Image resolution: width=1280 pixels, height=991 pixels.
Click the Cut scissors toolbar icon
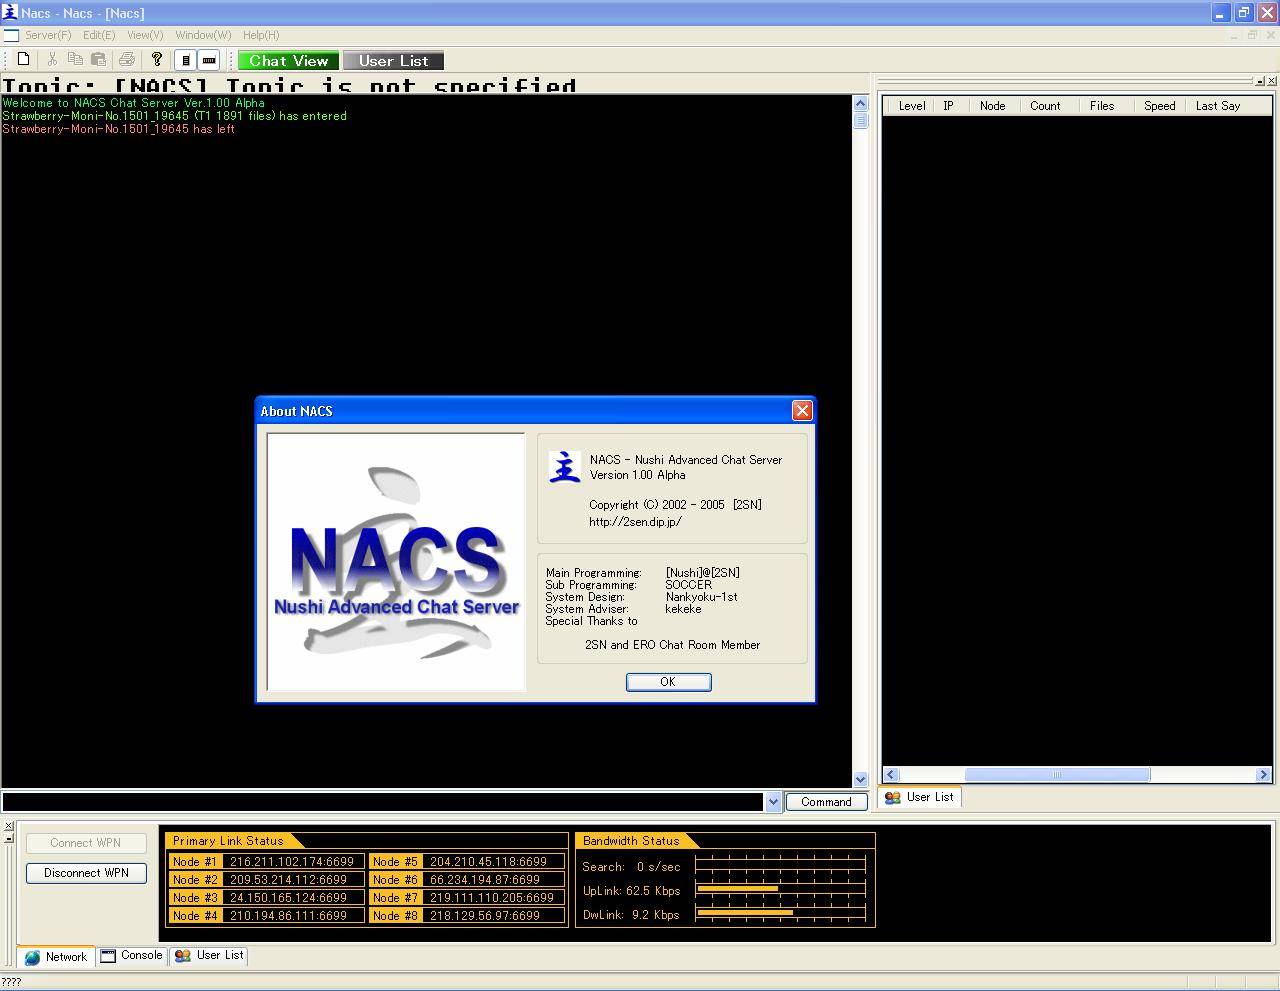pos(52,60)
